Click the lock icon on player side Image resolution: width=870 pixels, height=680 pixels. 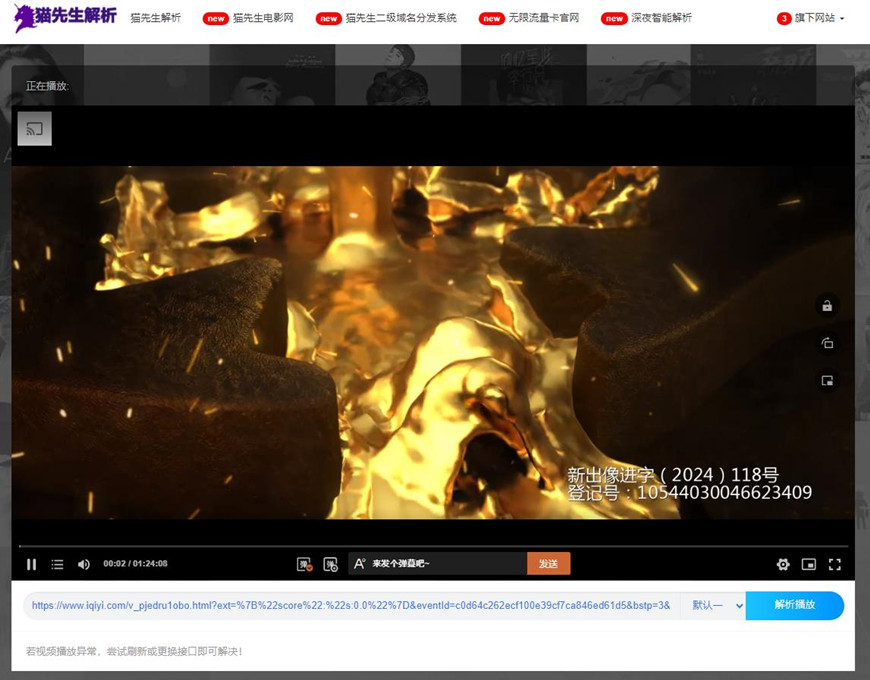click(x=827, y=306)
